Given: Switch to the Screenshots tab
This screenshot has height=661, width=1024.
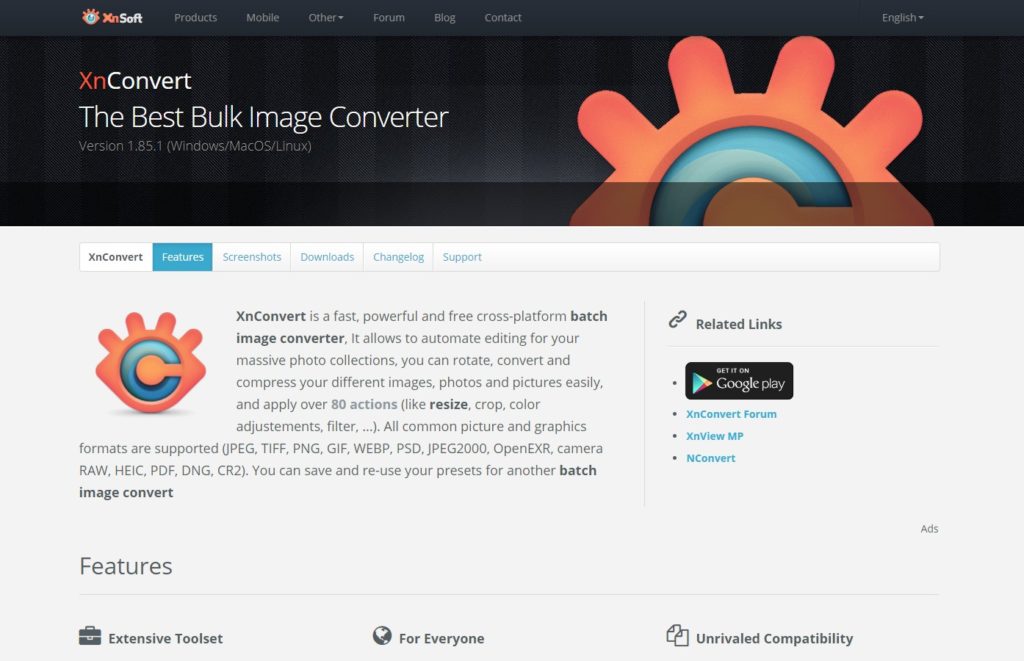Looking at the screenshot, I should (x=251, y=257).
